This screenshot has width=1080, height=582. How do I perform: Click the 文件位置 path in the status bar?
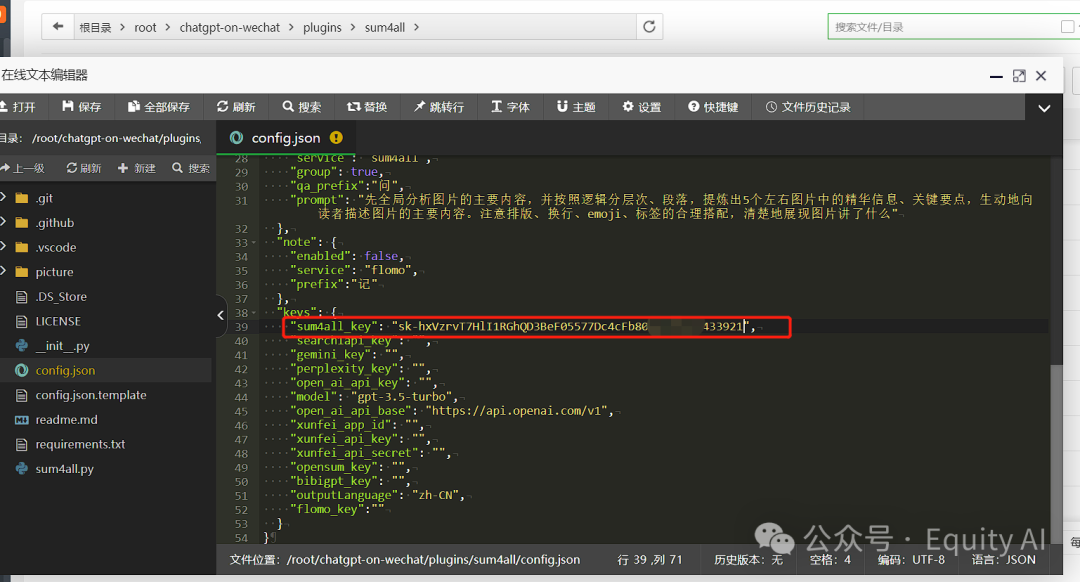point(405,560)
